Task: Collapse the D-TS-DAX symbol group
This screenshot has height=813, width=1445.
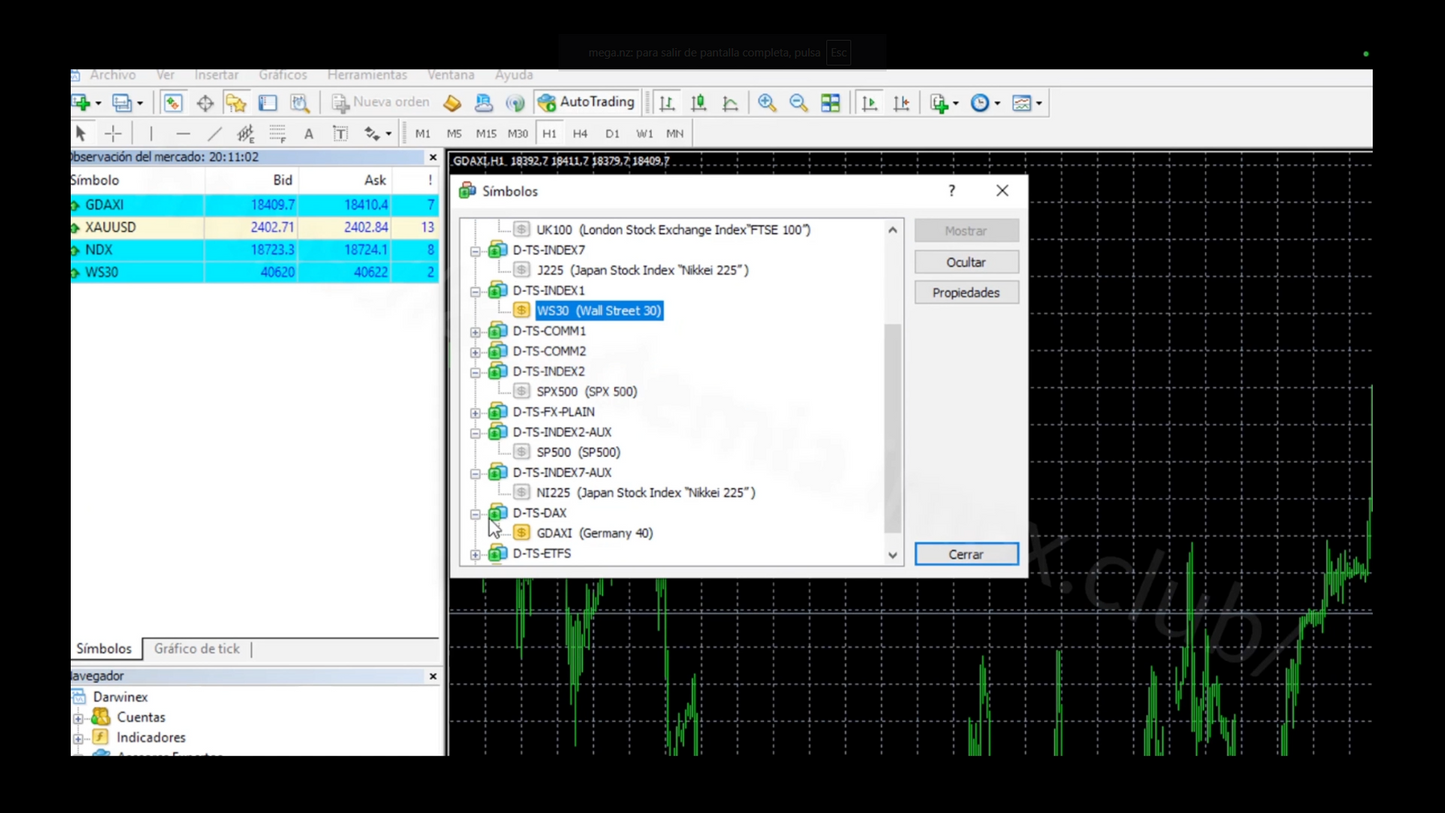Action: point(476,513)
